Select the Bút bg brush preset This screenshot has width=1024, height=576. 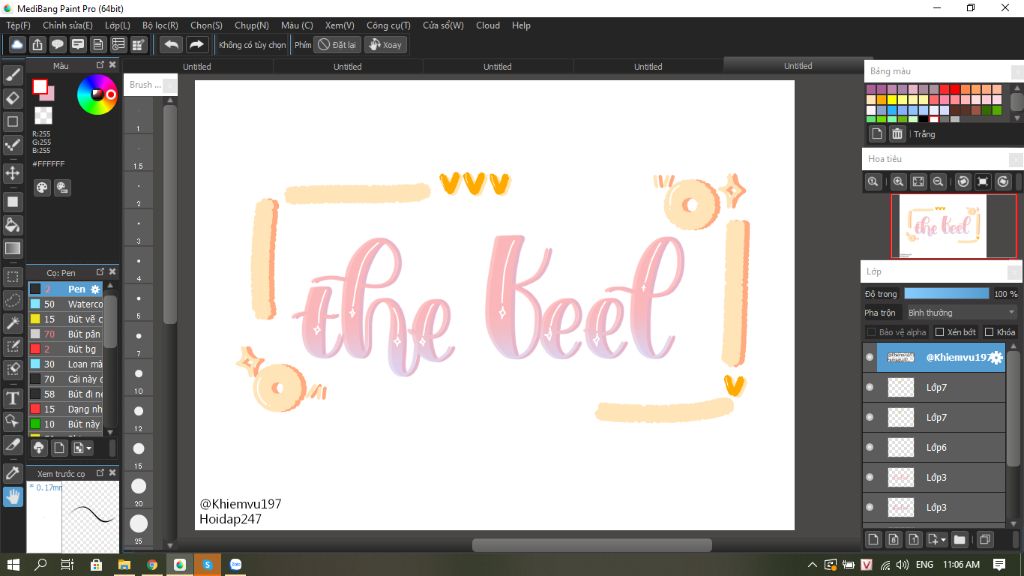click(x=66, y=349)
